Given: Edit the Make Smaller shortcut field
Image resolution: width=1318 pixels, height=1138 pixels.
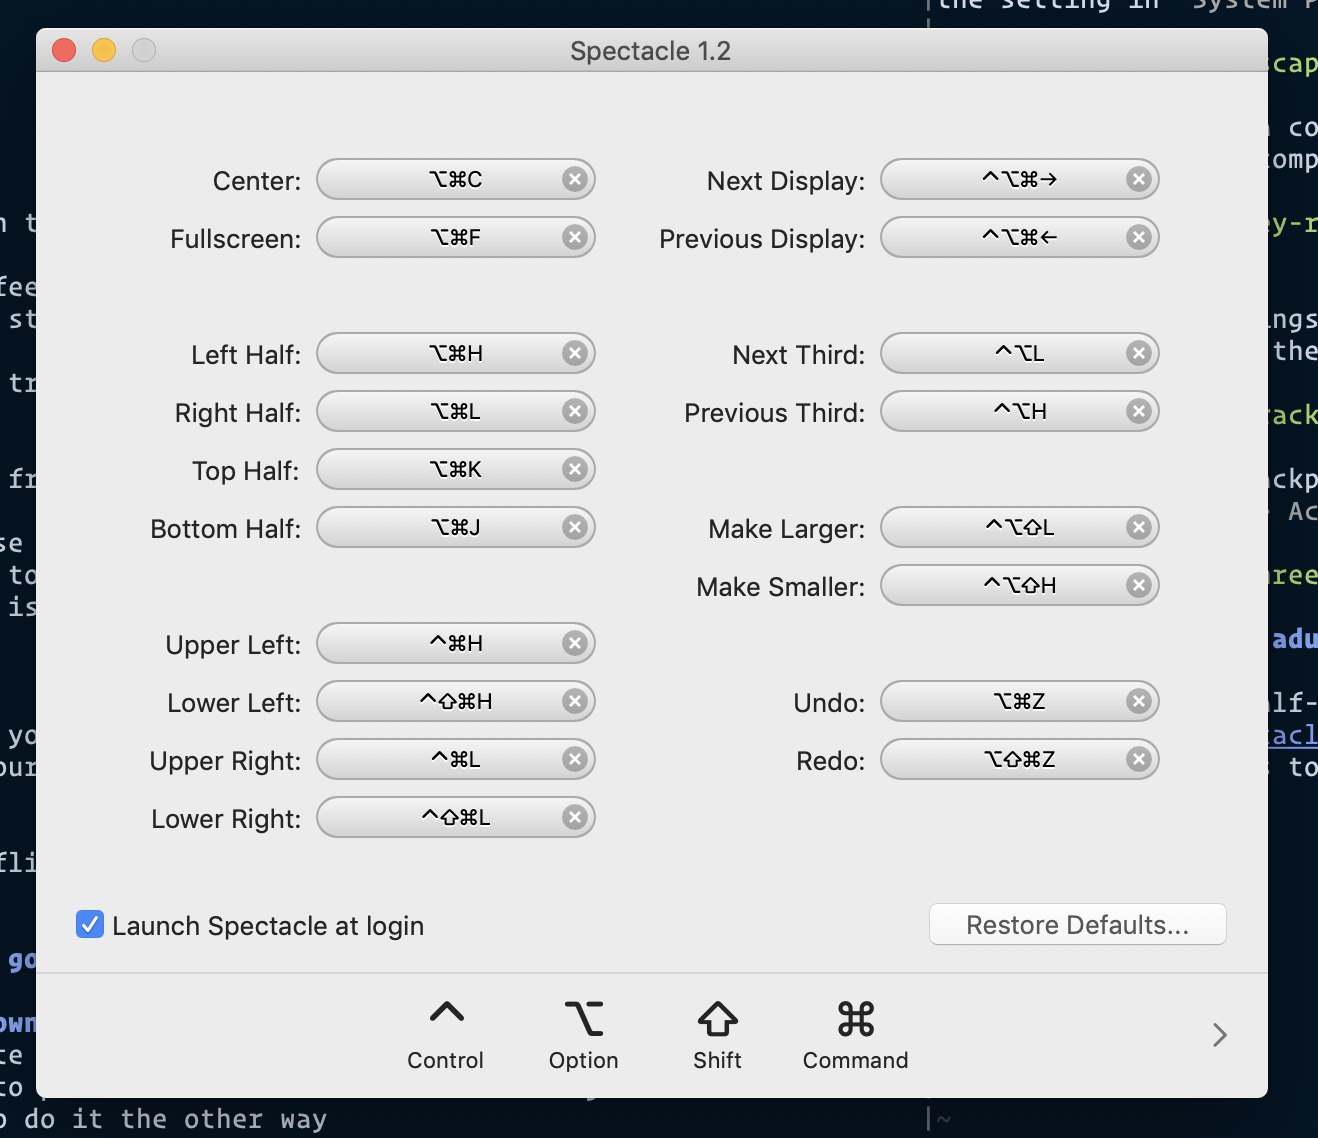Looking at the screenshot, I should (1020, 585).
